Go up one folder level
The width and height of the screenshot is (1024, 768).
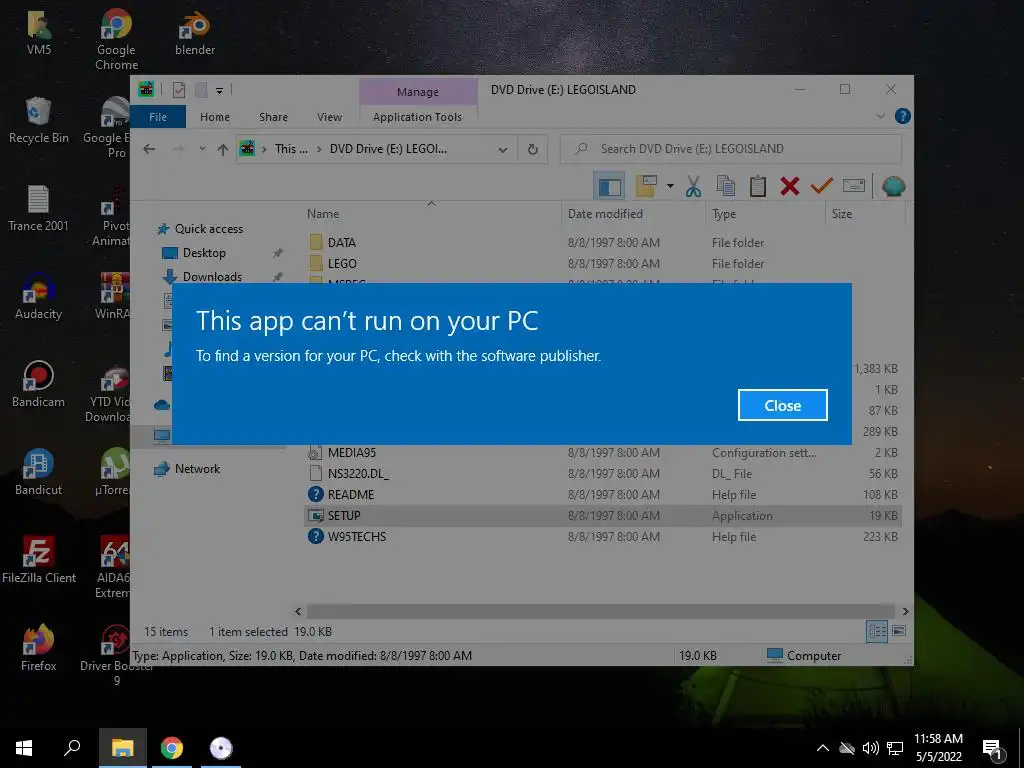click(x=223, y=150)
